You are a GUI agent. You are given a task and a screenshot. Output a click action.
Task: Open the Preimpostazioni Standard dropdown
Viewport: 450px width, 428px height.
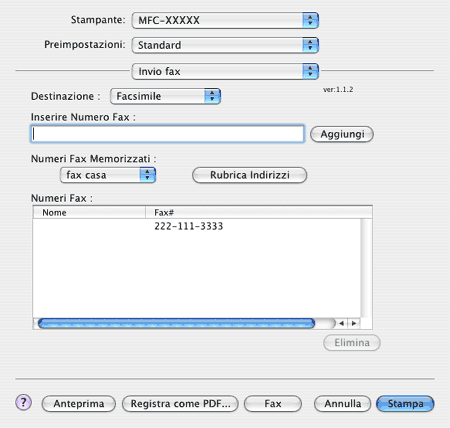coord(225,45)
